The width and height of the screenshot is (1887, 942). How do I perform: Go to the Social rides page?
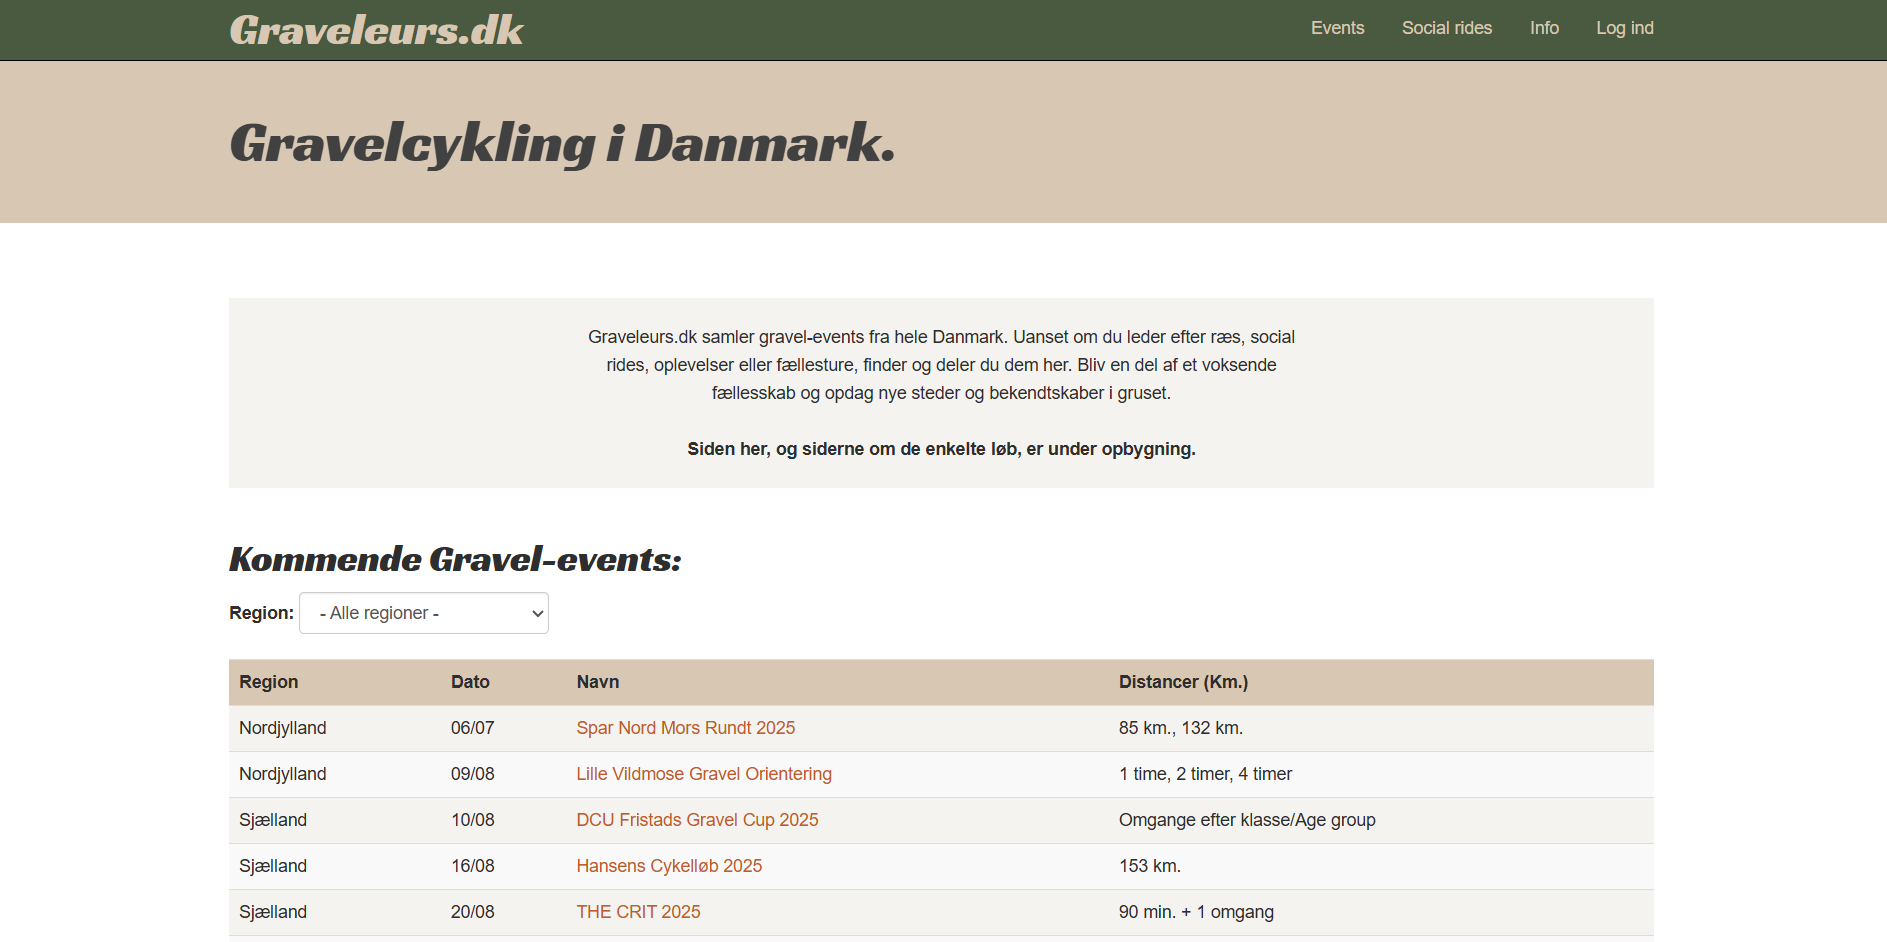tap(1446, 28)
